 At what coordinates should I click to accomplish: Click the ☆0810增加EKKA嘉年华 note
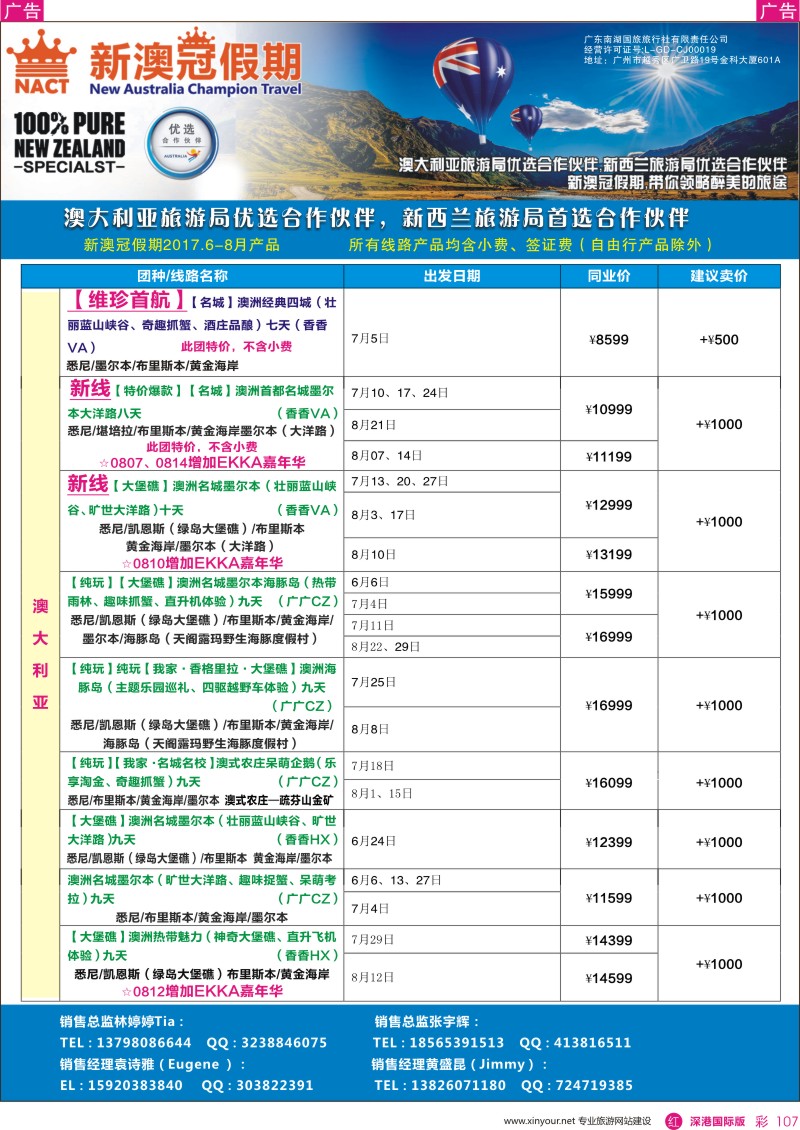pyautogui.click(x=202, y=564)
